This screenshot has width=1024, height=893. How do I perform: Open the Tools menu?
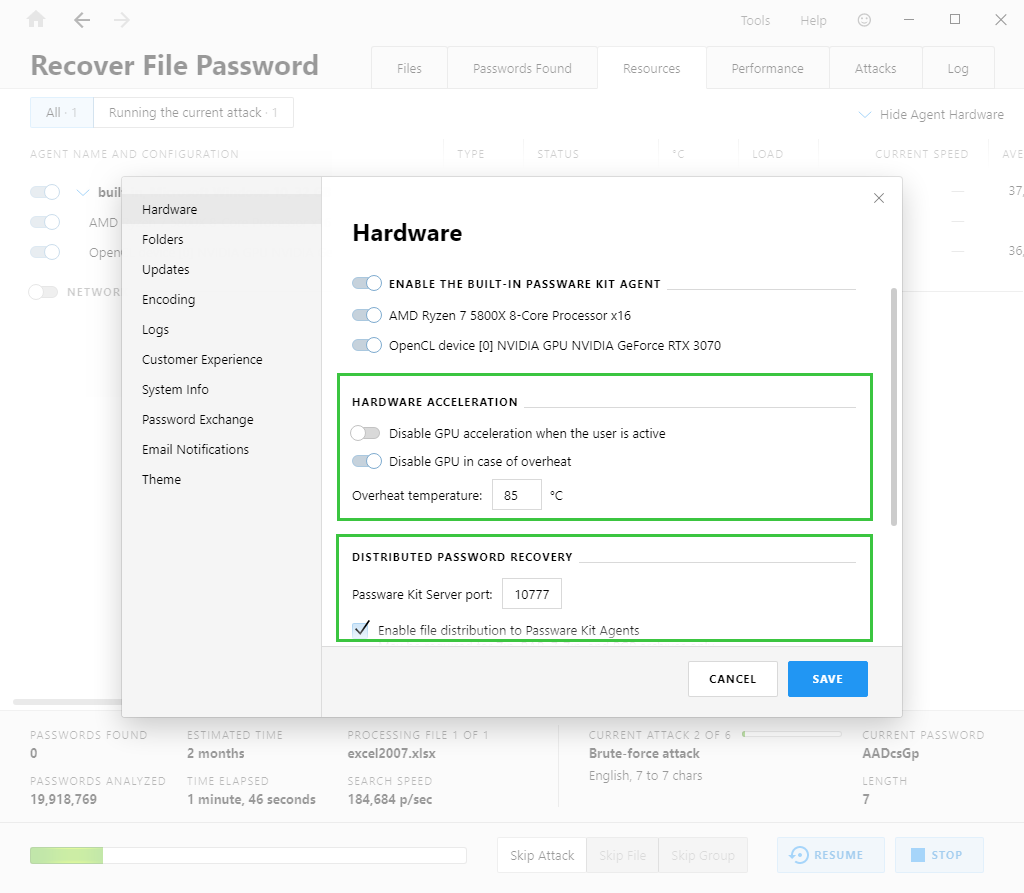(x=755, y=20)
